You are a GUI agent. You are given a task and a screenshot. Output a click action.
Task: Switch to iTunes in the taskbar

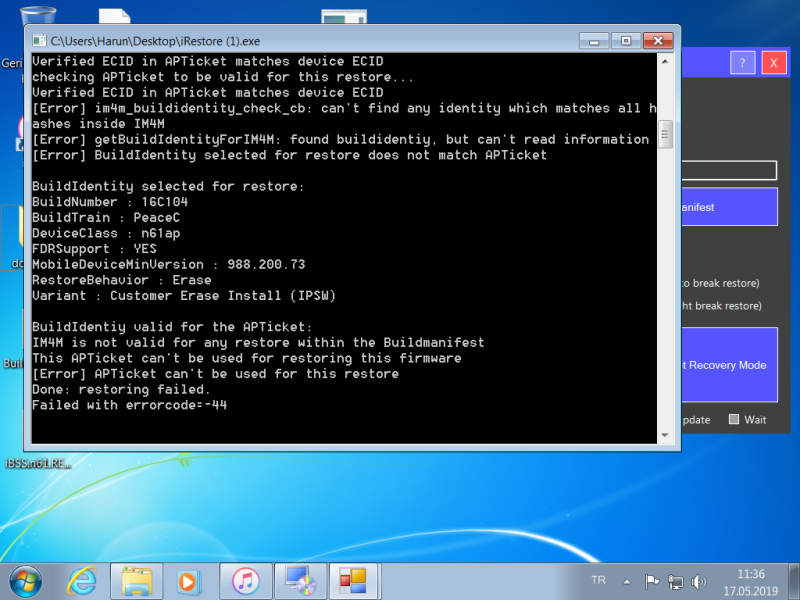pyautogui.click(x=245, y=580)
